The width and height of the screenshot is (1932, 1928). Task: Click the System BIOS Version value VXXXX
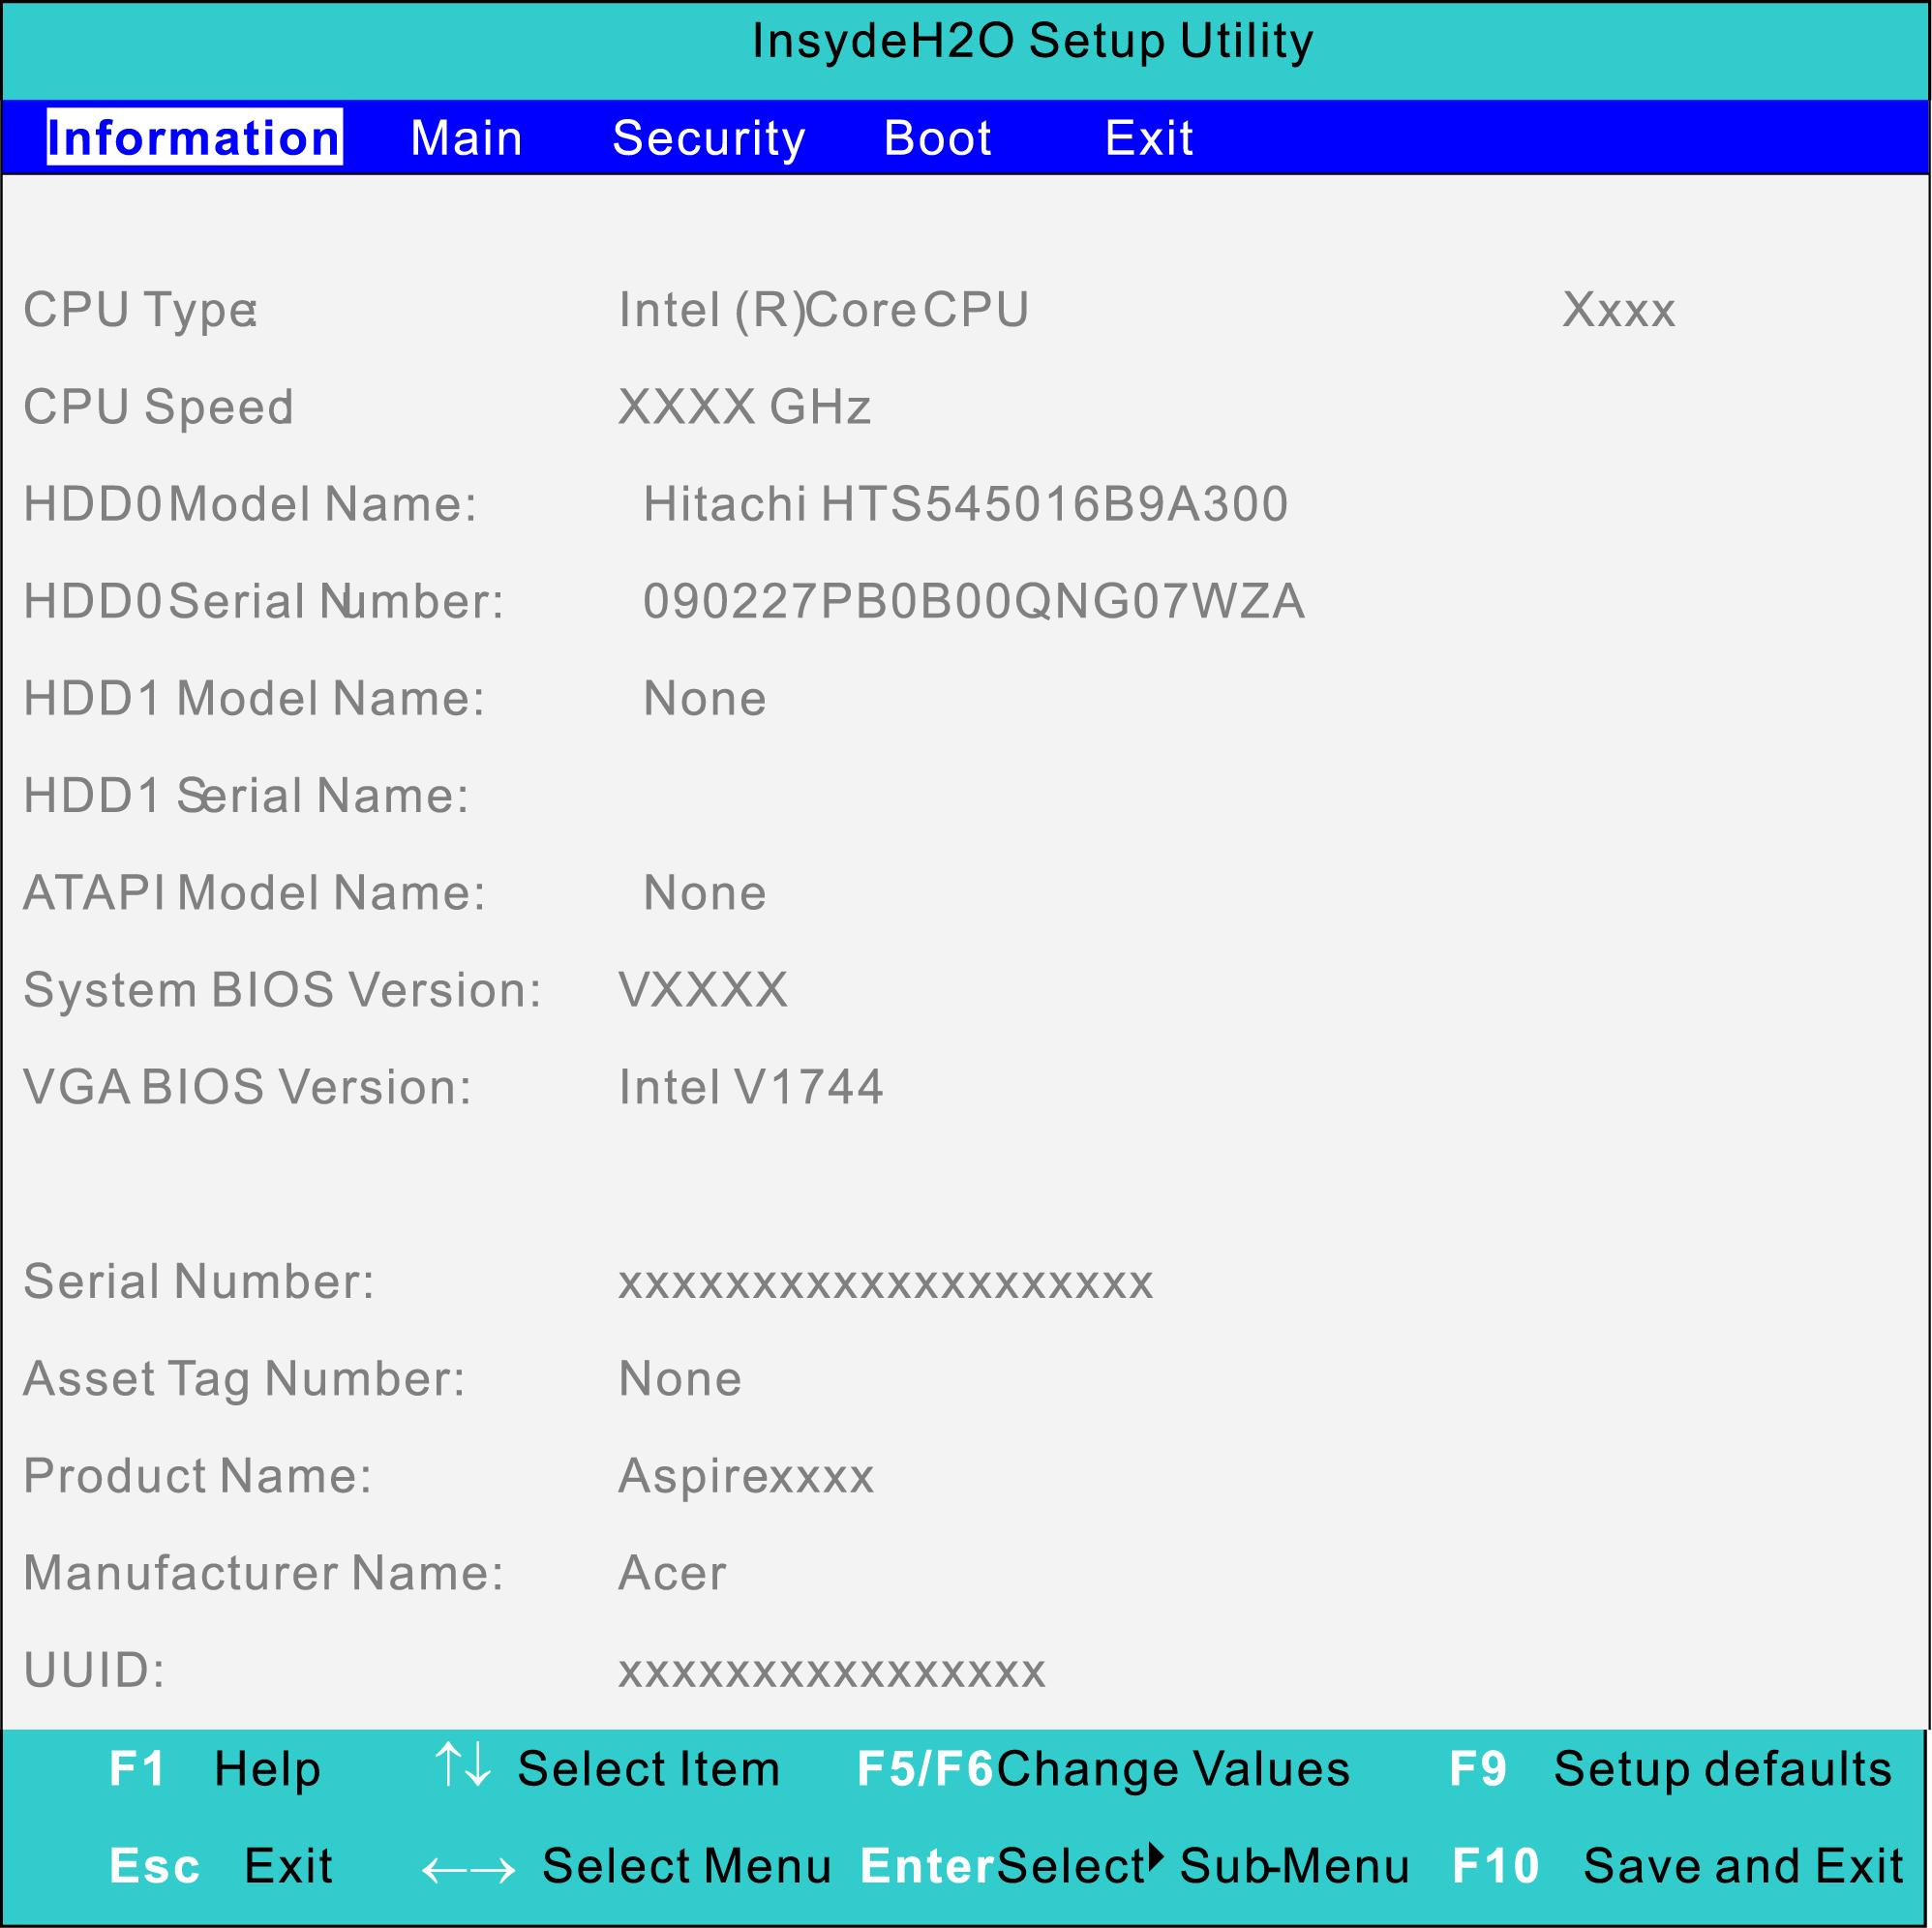pos(703,990)
